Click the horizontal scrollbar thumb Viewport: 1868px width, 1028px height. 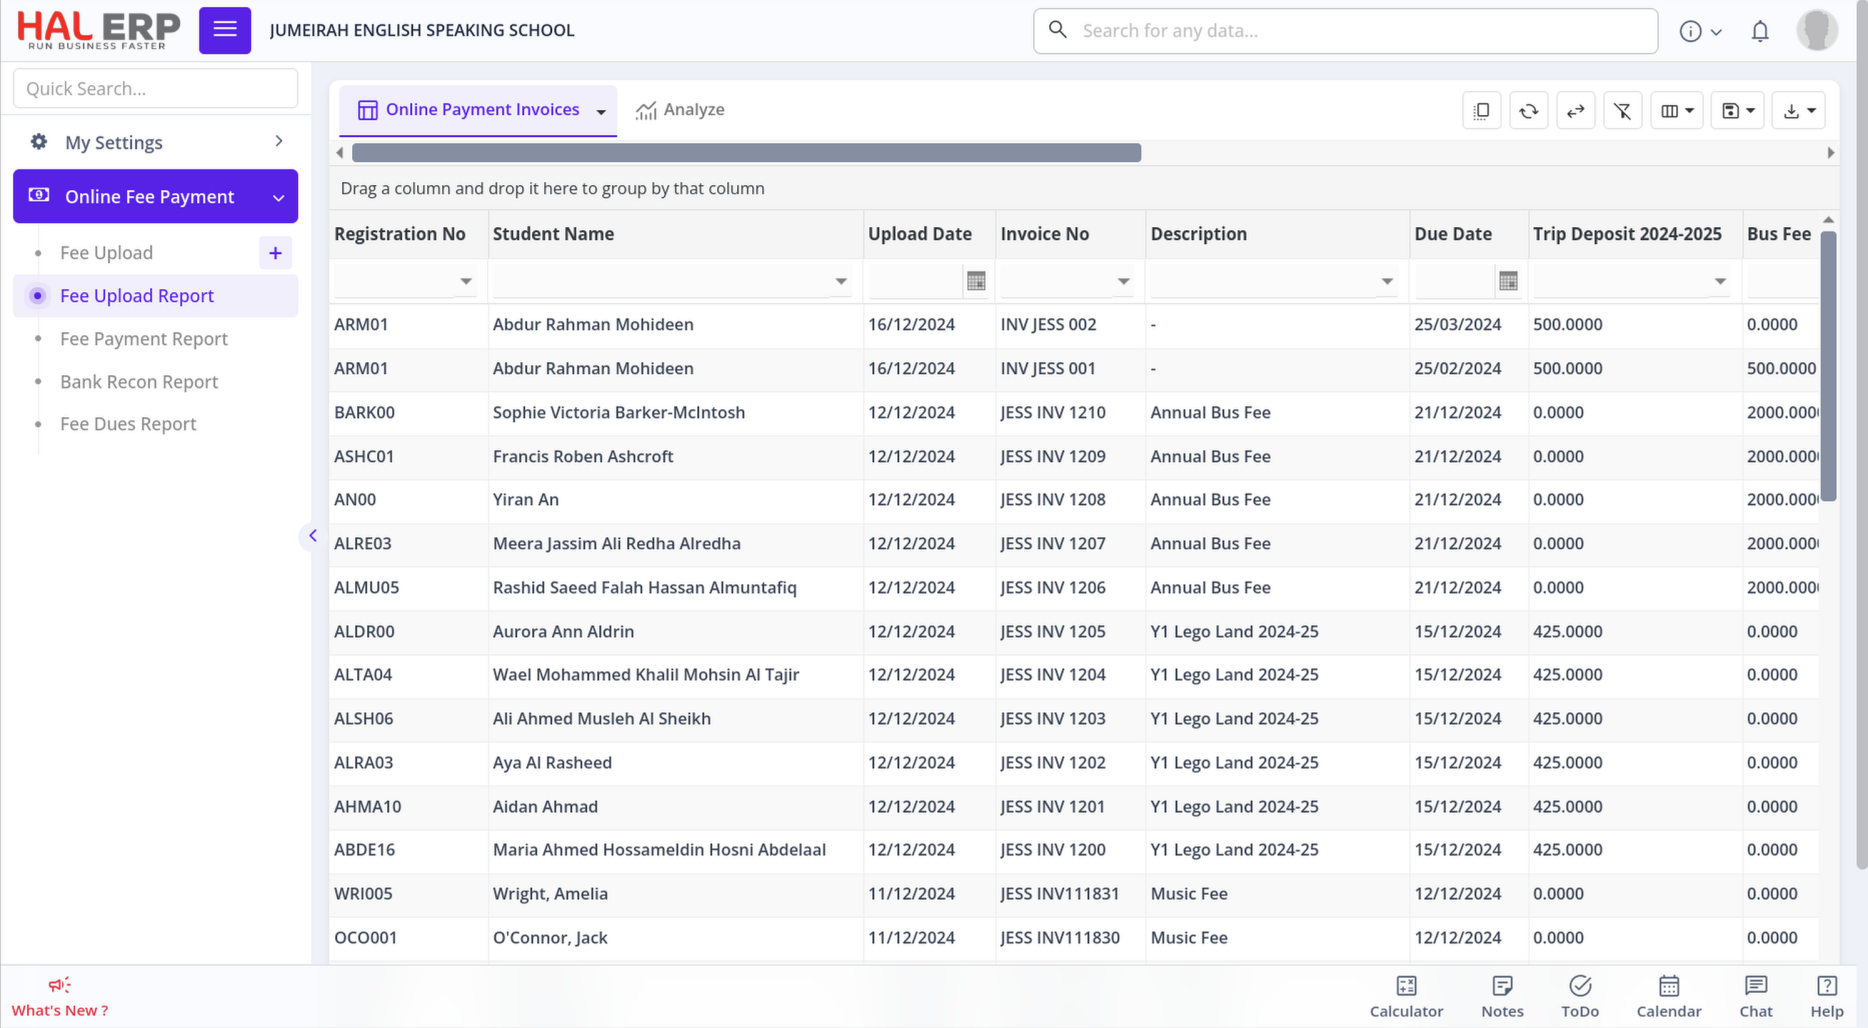(746, 153)
